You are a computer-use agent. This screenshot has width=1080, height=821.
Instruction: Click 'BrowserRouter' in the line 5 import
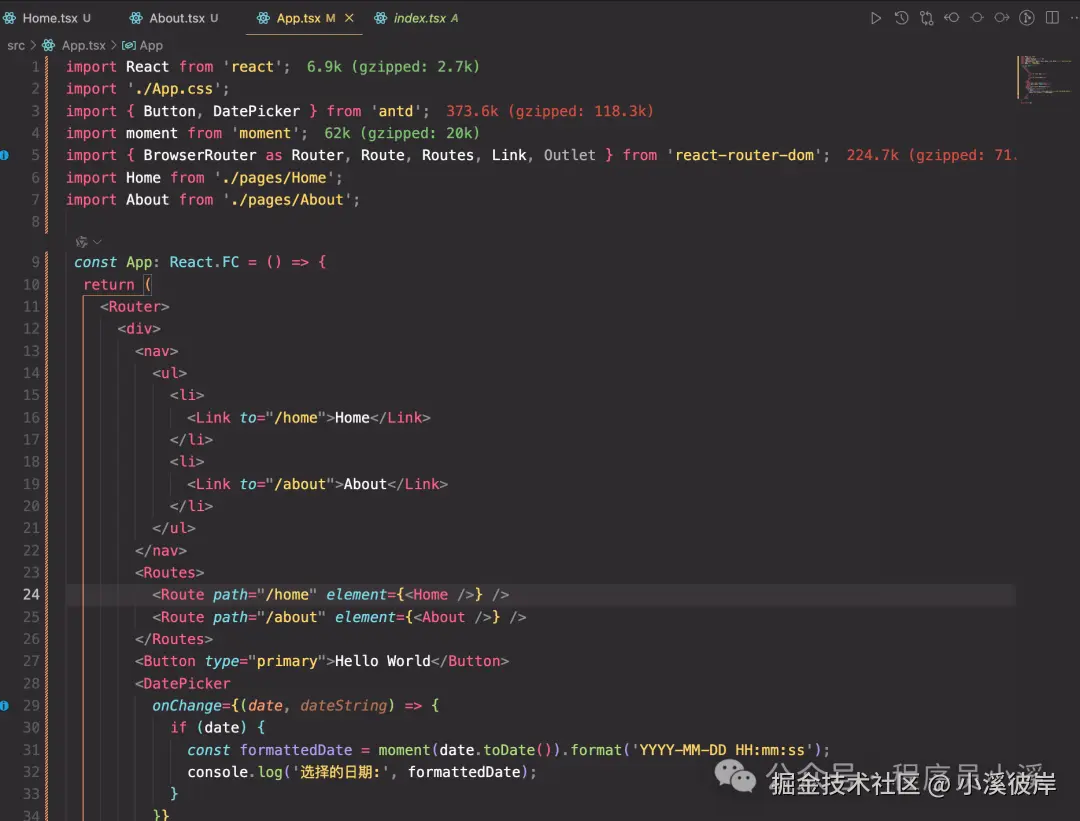tap(200, 155)
